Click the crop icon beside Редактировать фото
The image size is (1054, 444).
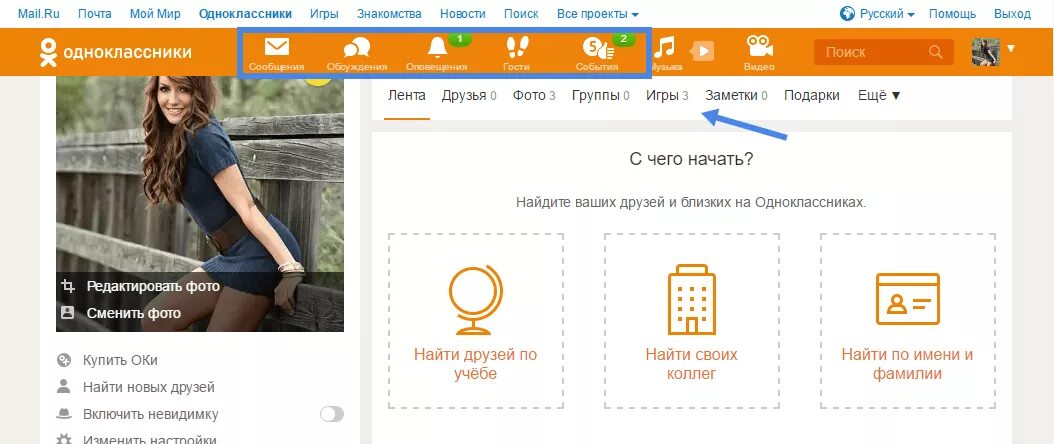[x=67, y=286]
